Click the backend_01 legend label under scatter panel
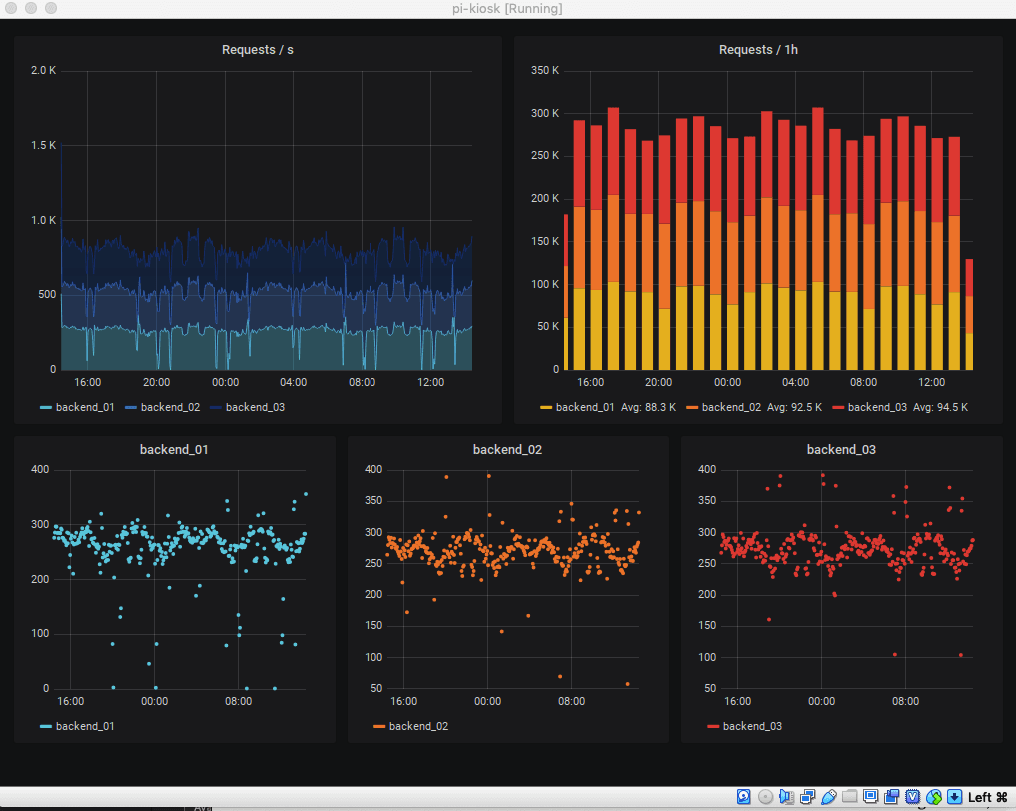The height and width of the screenshot is (811, 1016). point(85,726)
